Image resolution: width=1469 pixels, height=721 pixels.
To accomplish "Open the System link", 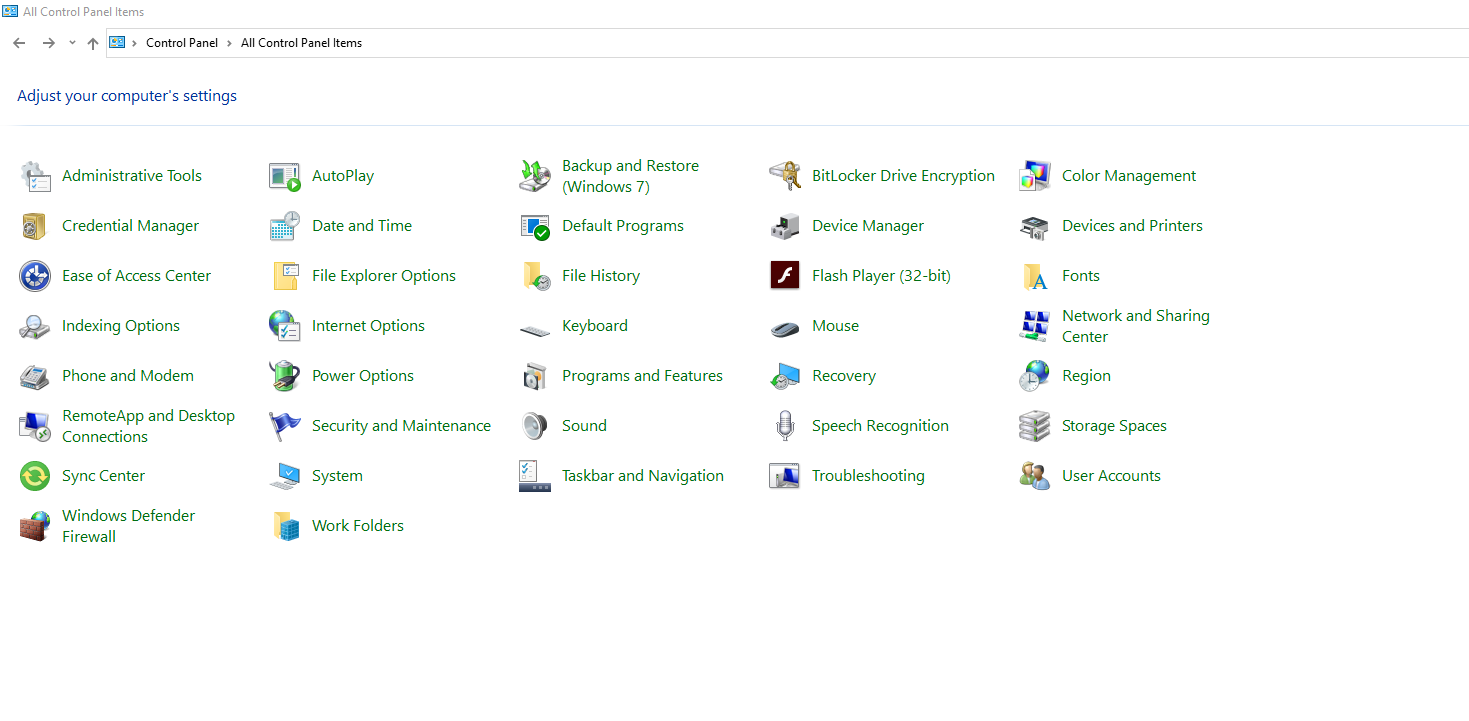I will [x=337, y=476].
